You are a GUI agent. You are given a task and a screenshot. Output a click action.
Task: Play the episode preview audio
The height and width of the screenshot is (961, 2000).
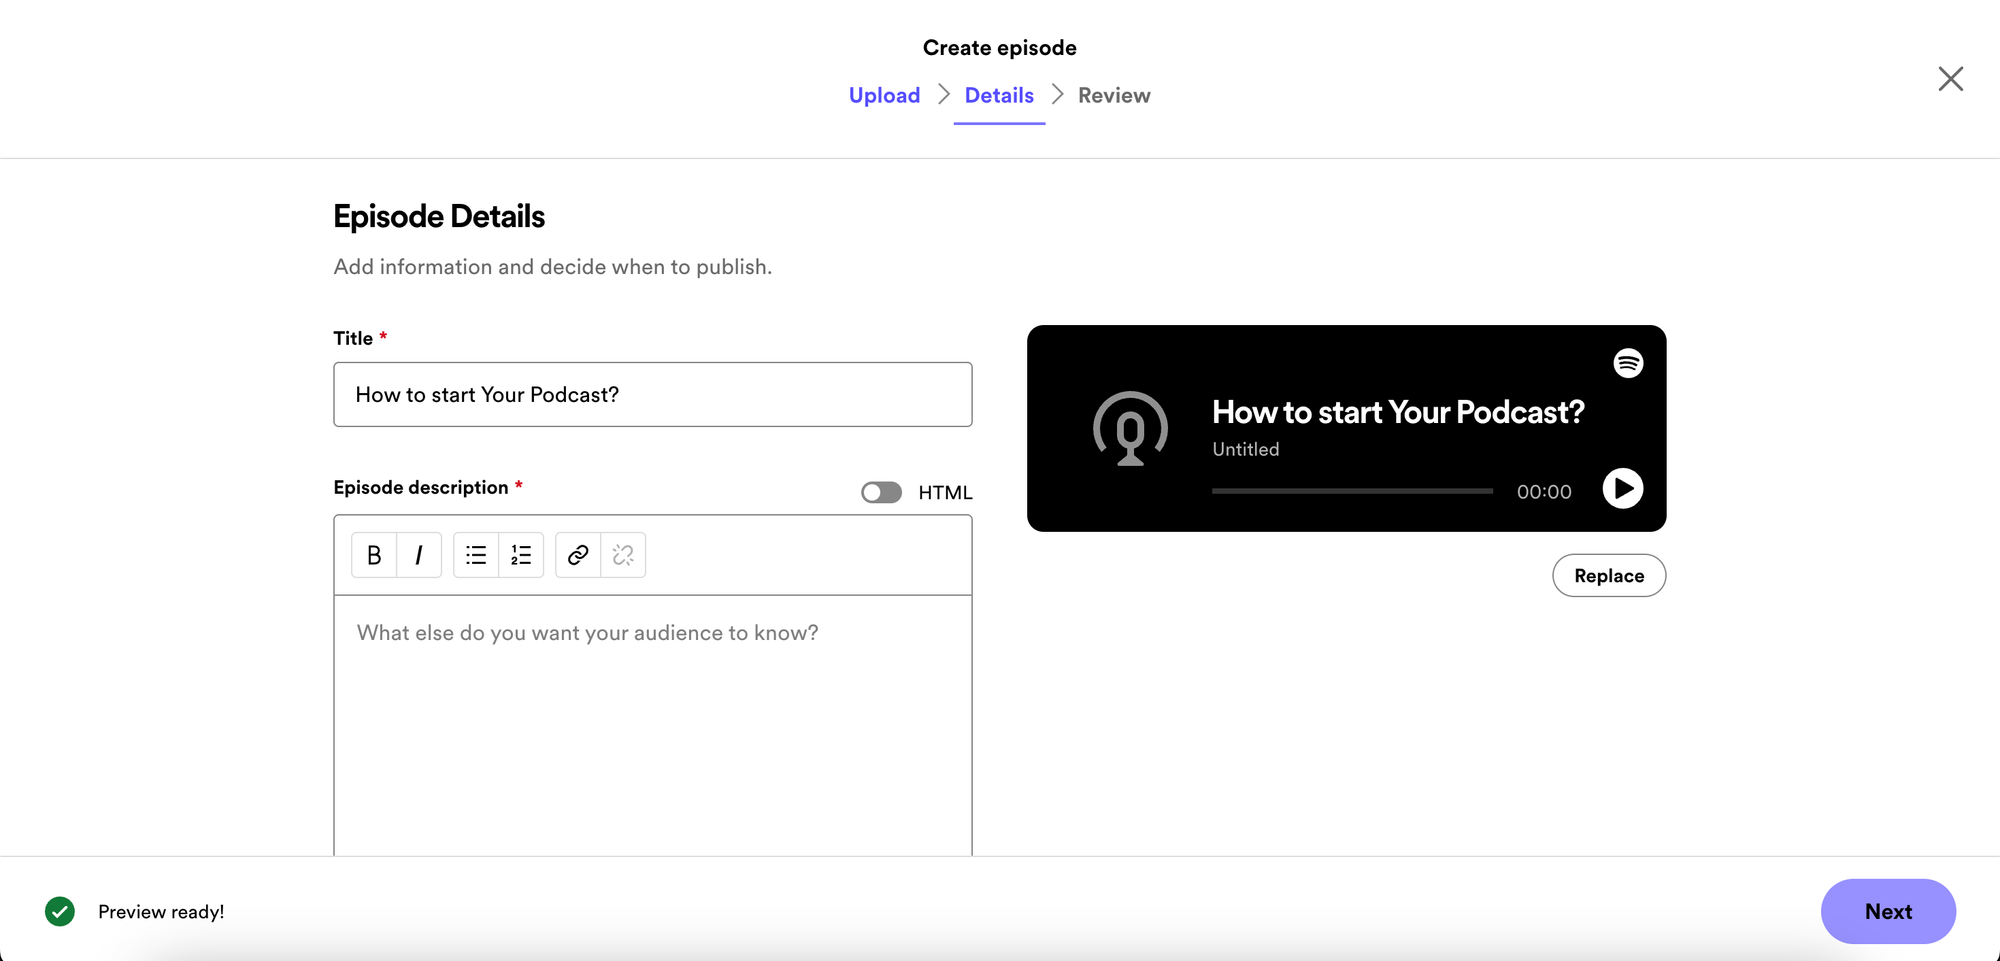pos(1622,489)
